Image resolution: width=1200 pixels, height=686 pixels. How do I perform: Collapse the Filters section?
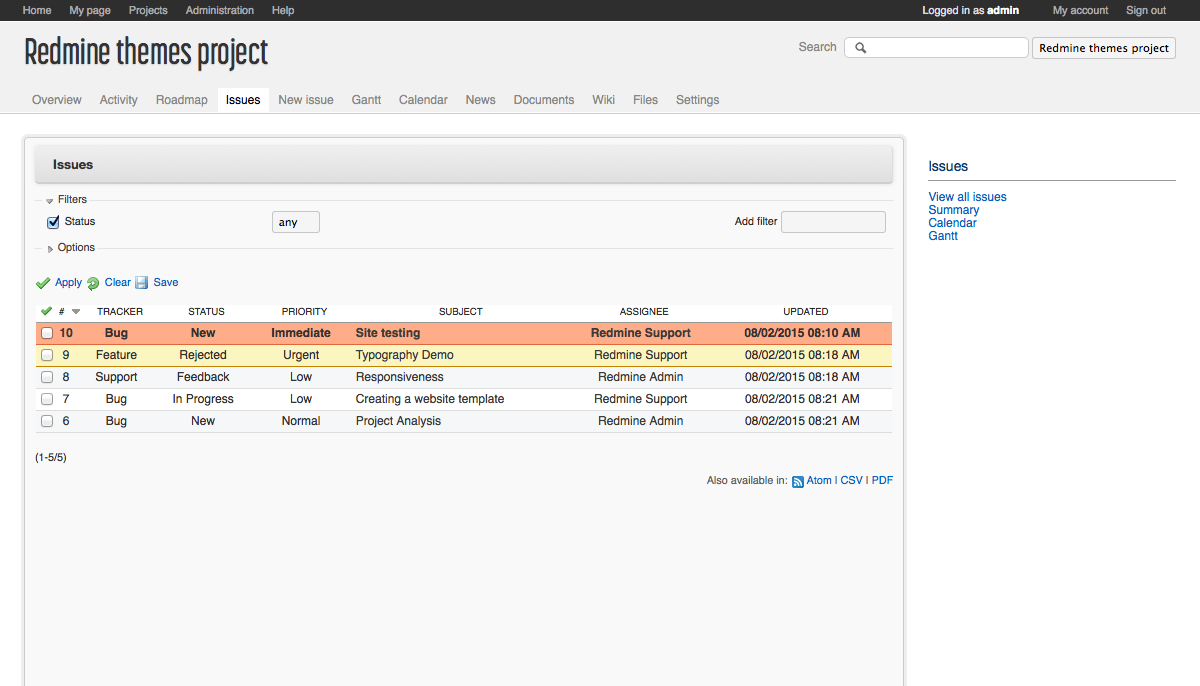tap(50, 200)
